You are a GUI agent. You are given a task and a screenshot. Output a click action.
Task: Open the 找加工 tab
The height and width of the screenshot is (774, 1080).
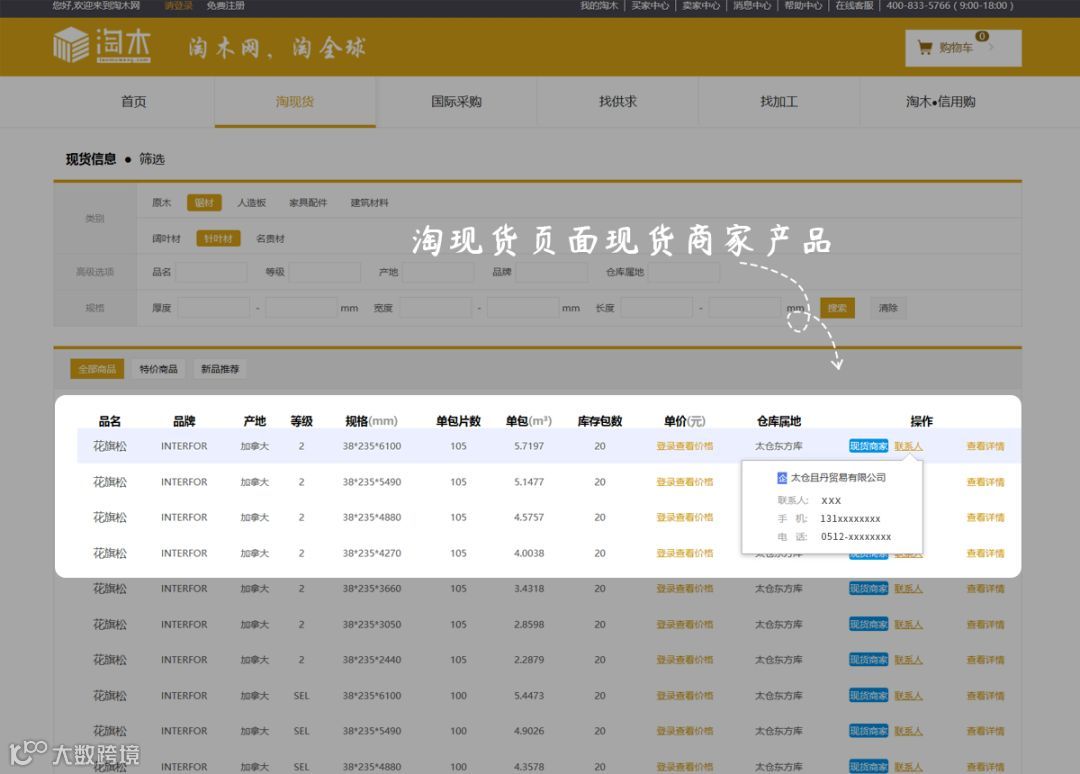coord(779,102)
